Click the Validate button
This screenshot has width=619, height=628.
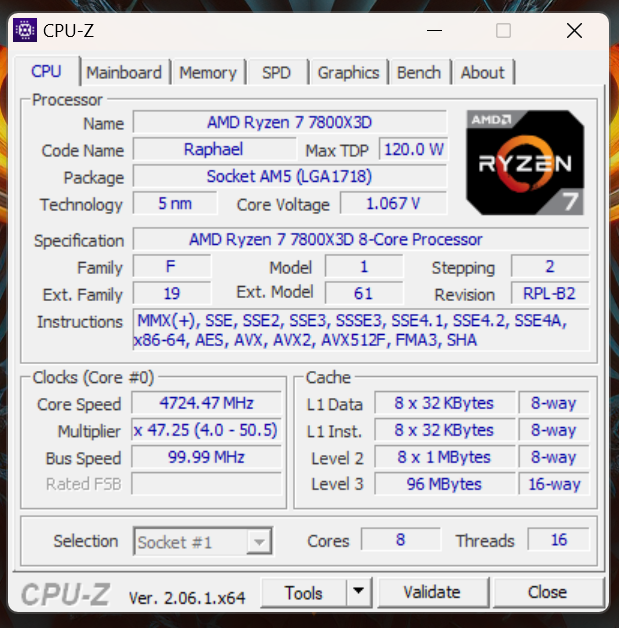pyautogui.click(x=432, y=592)
